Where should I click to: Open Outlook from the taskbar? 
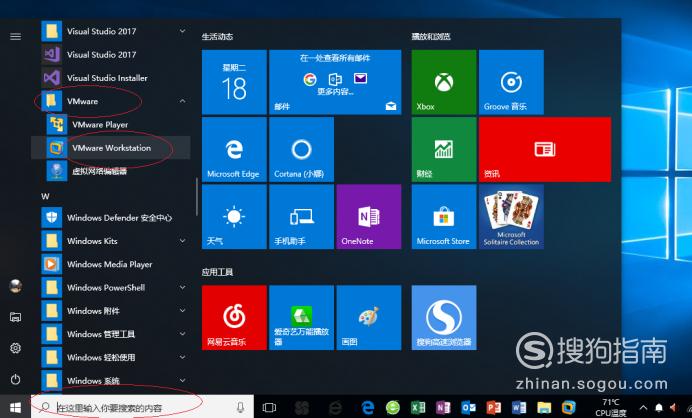[x=468, y=407]
